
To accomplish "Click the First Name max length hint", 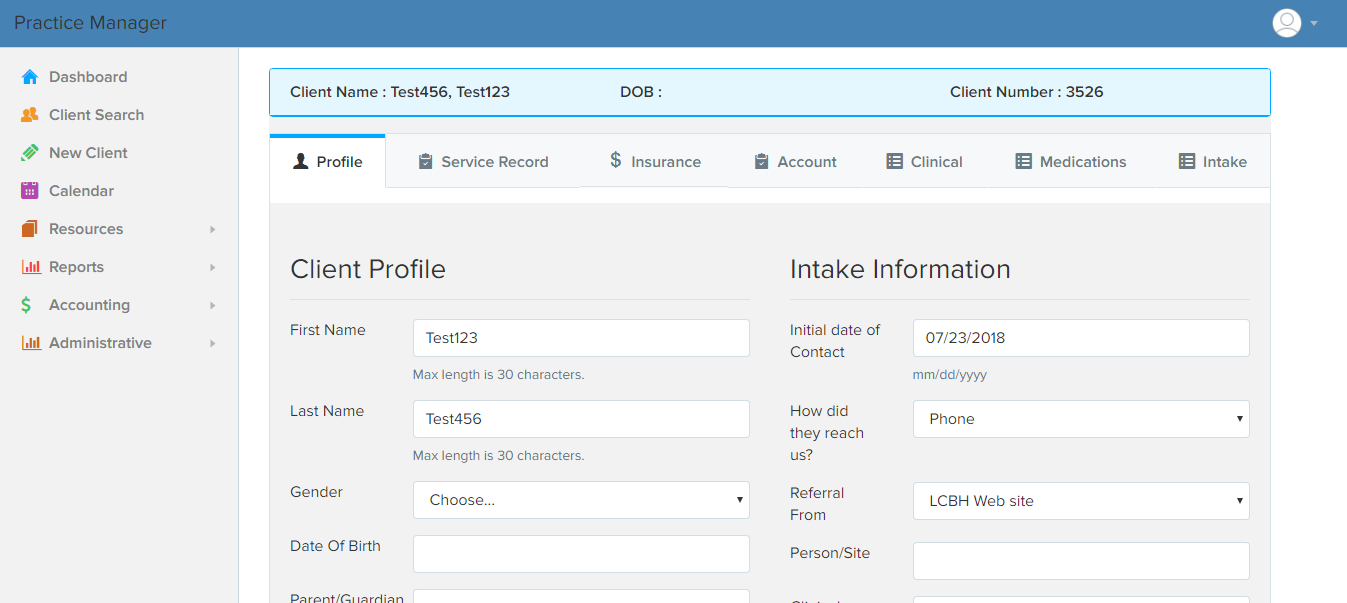I will pyautogui.click(x=498, y=375).
